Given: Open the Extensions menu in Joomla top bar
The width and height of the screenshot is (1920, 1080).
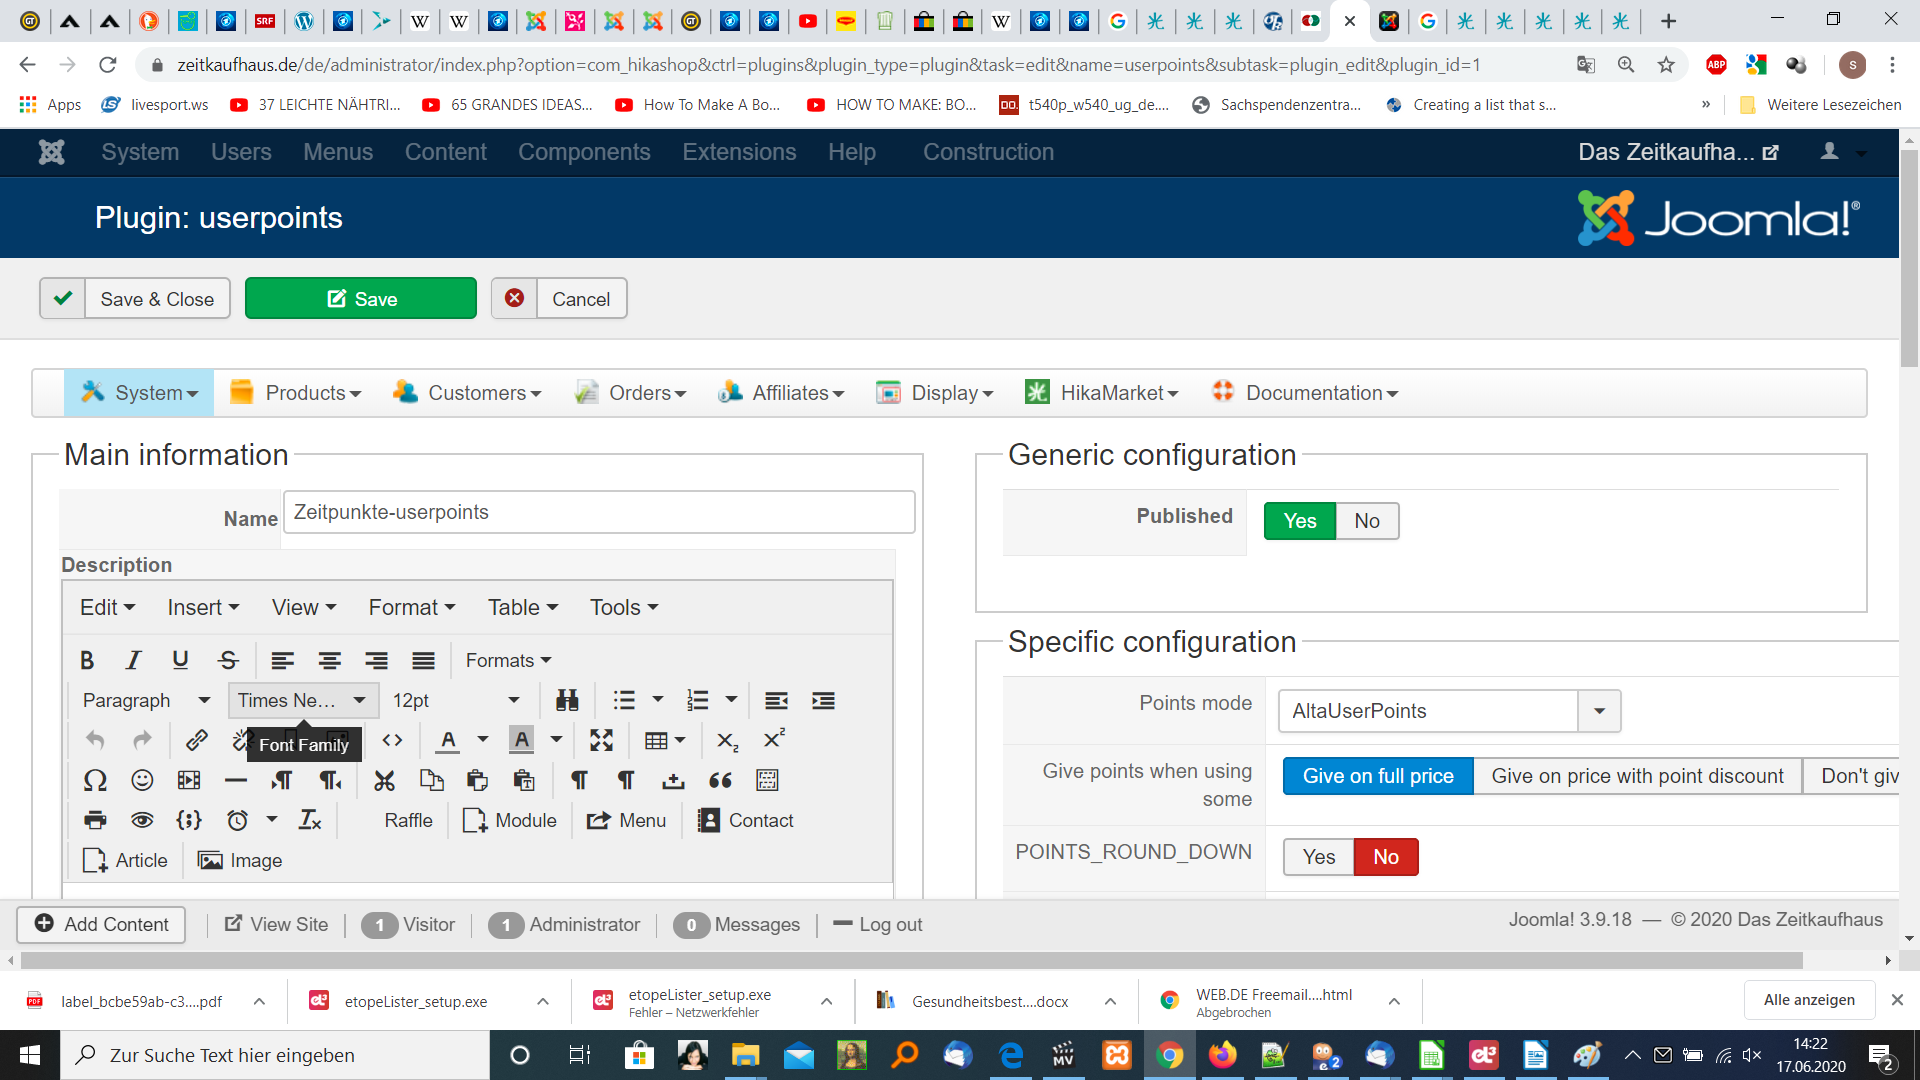Looking at the screenshot, I should tap(739, 152).
